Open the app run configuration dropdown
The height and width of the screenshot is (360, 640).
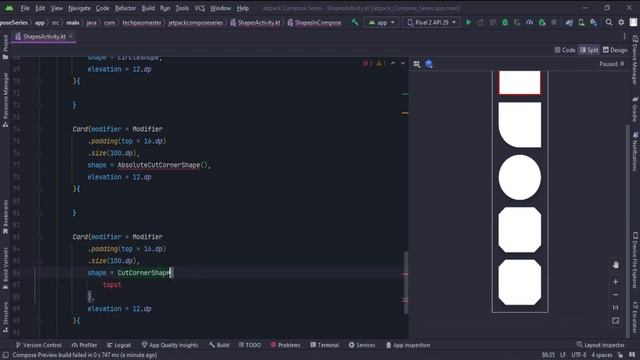tap(381, 22)
